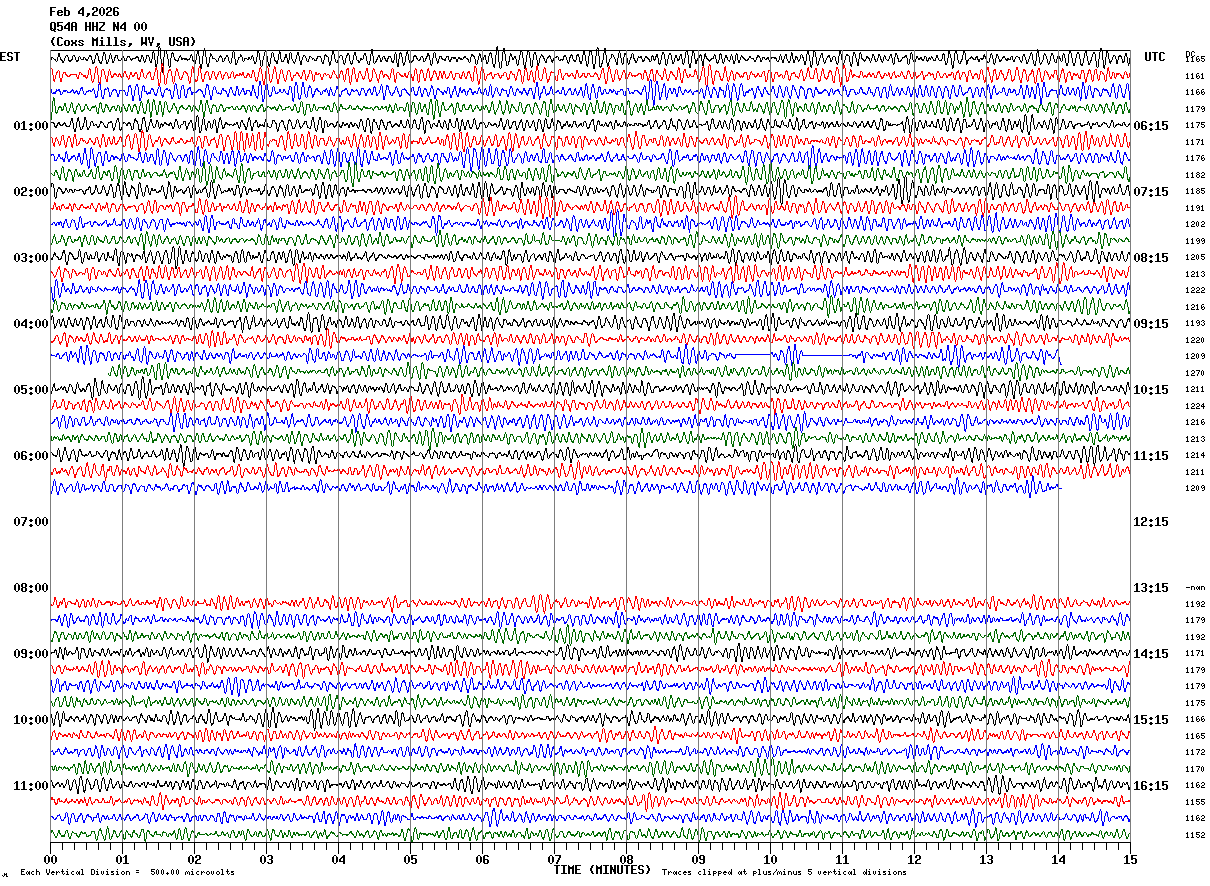Click minute tick label "06" on time axis
The height and width of the screenshot is (886, 1210).
pyautogui.click(x=482, y=859)
